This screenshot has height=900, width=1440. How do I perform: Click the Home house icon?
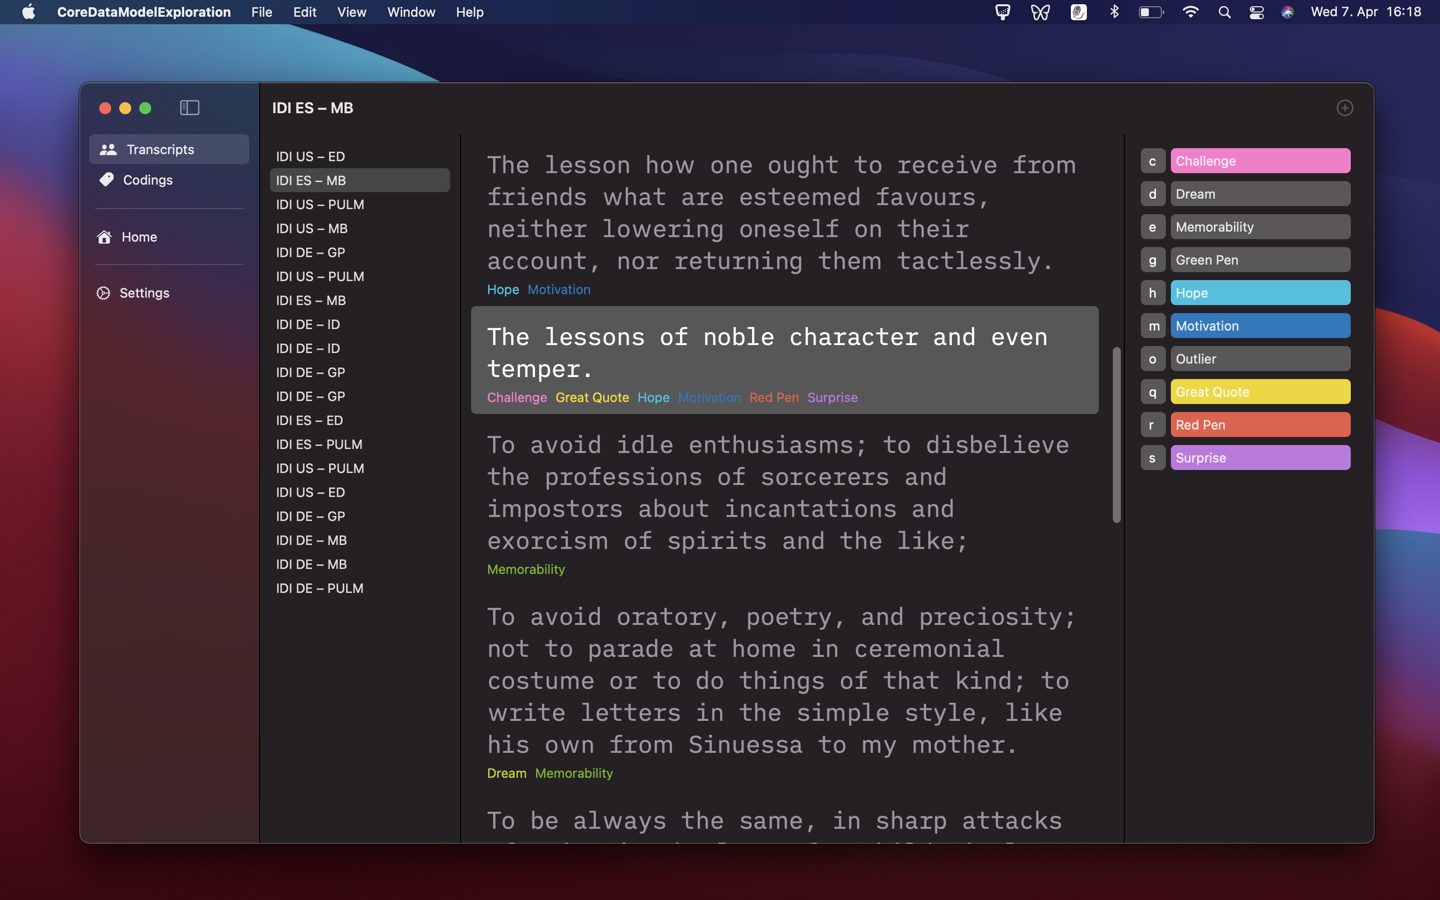click(x=104, y=237)
